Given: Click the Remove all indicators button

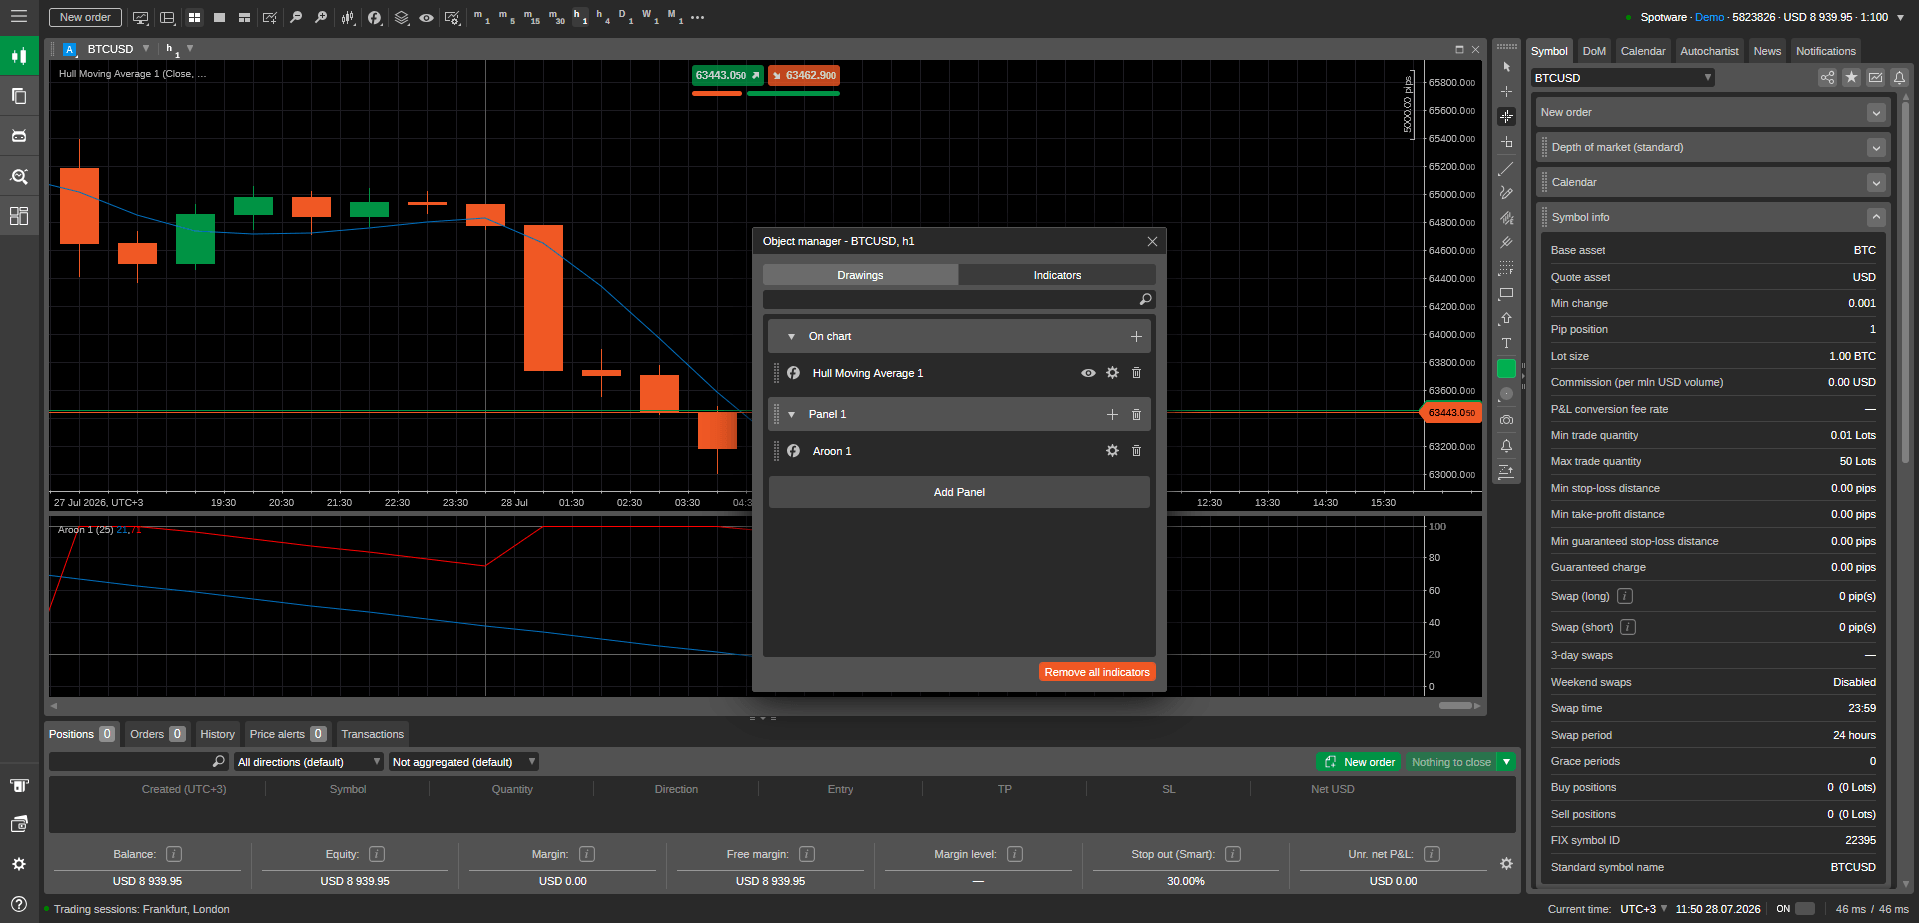Looking at the screenshot, I should (x=1097, y=672).
